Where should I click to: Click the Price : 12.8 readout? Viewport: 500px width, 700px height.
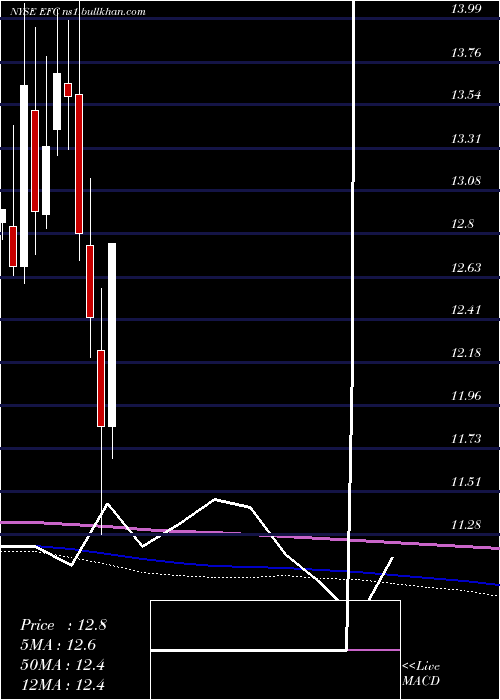63,625
